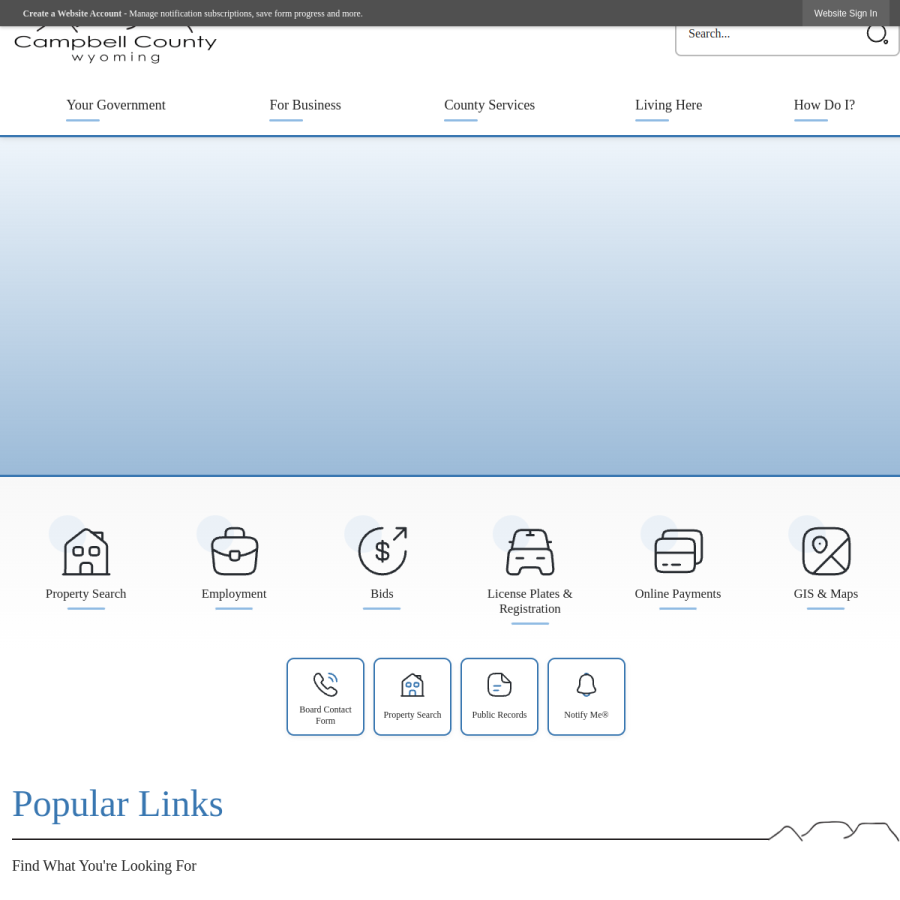
Task: Open the For Business menu
Action: point(305,105)
